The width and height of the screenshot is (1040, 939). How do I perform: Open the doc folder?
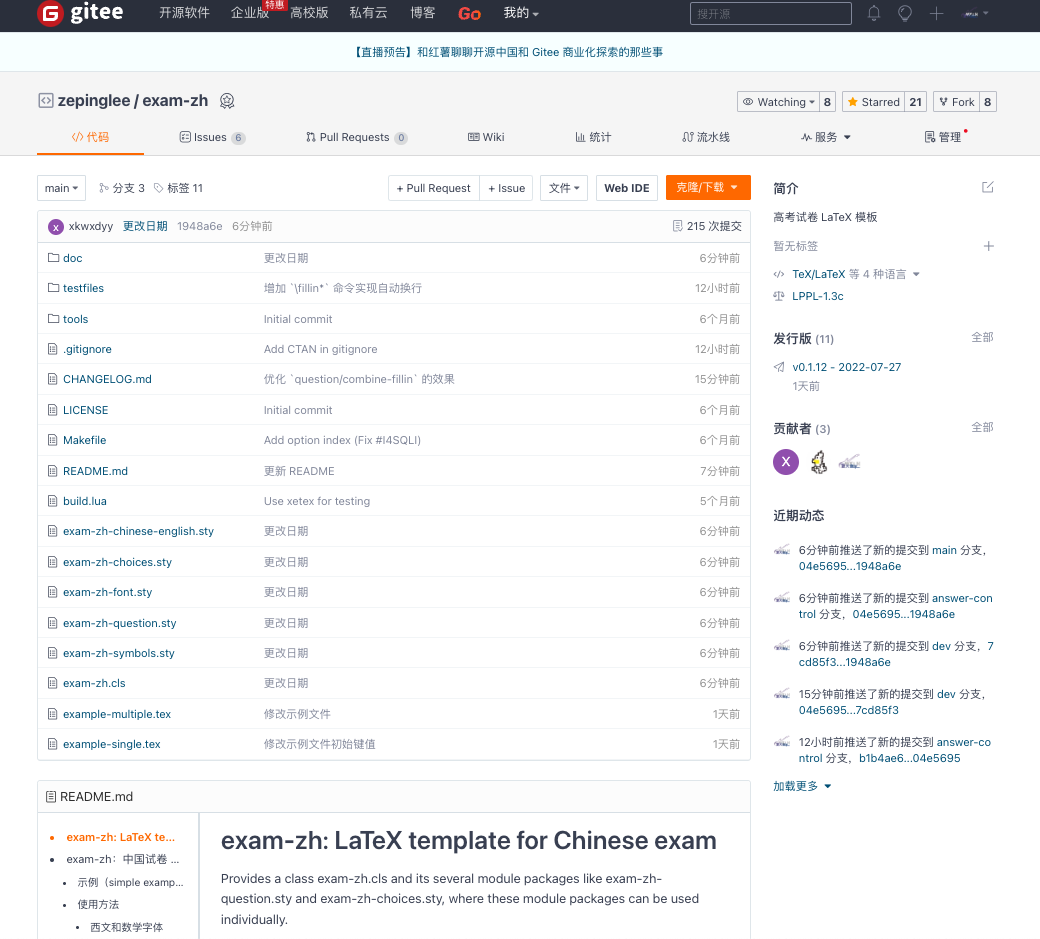[72, 258]
